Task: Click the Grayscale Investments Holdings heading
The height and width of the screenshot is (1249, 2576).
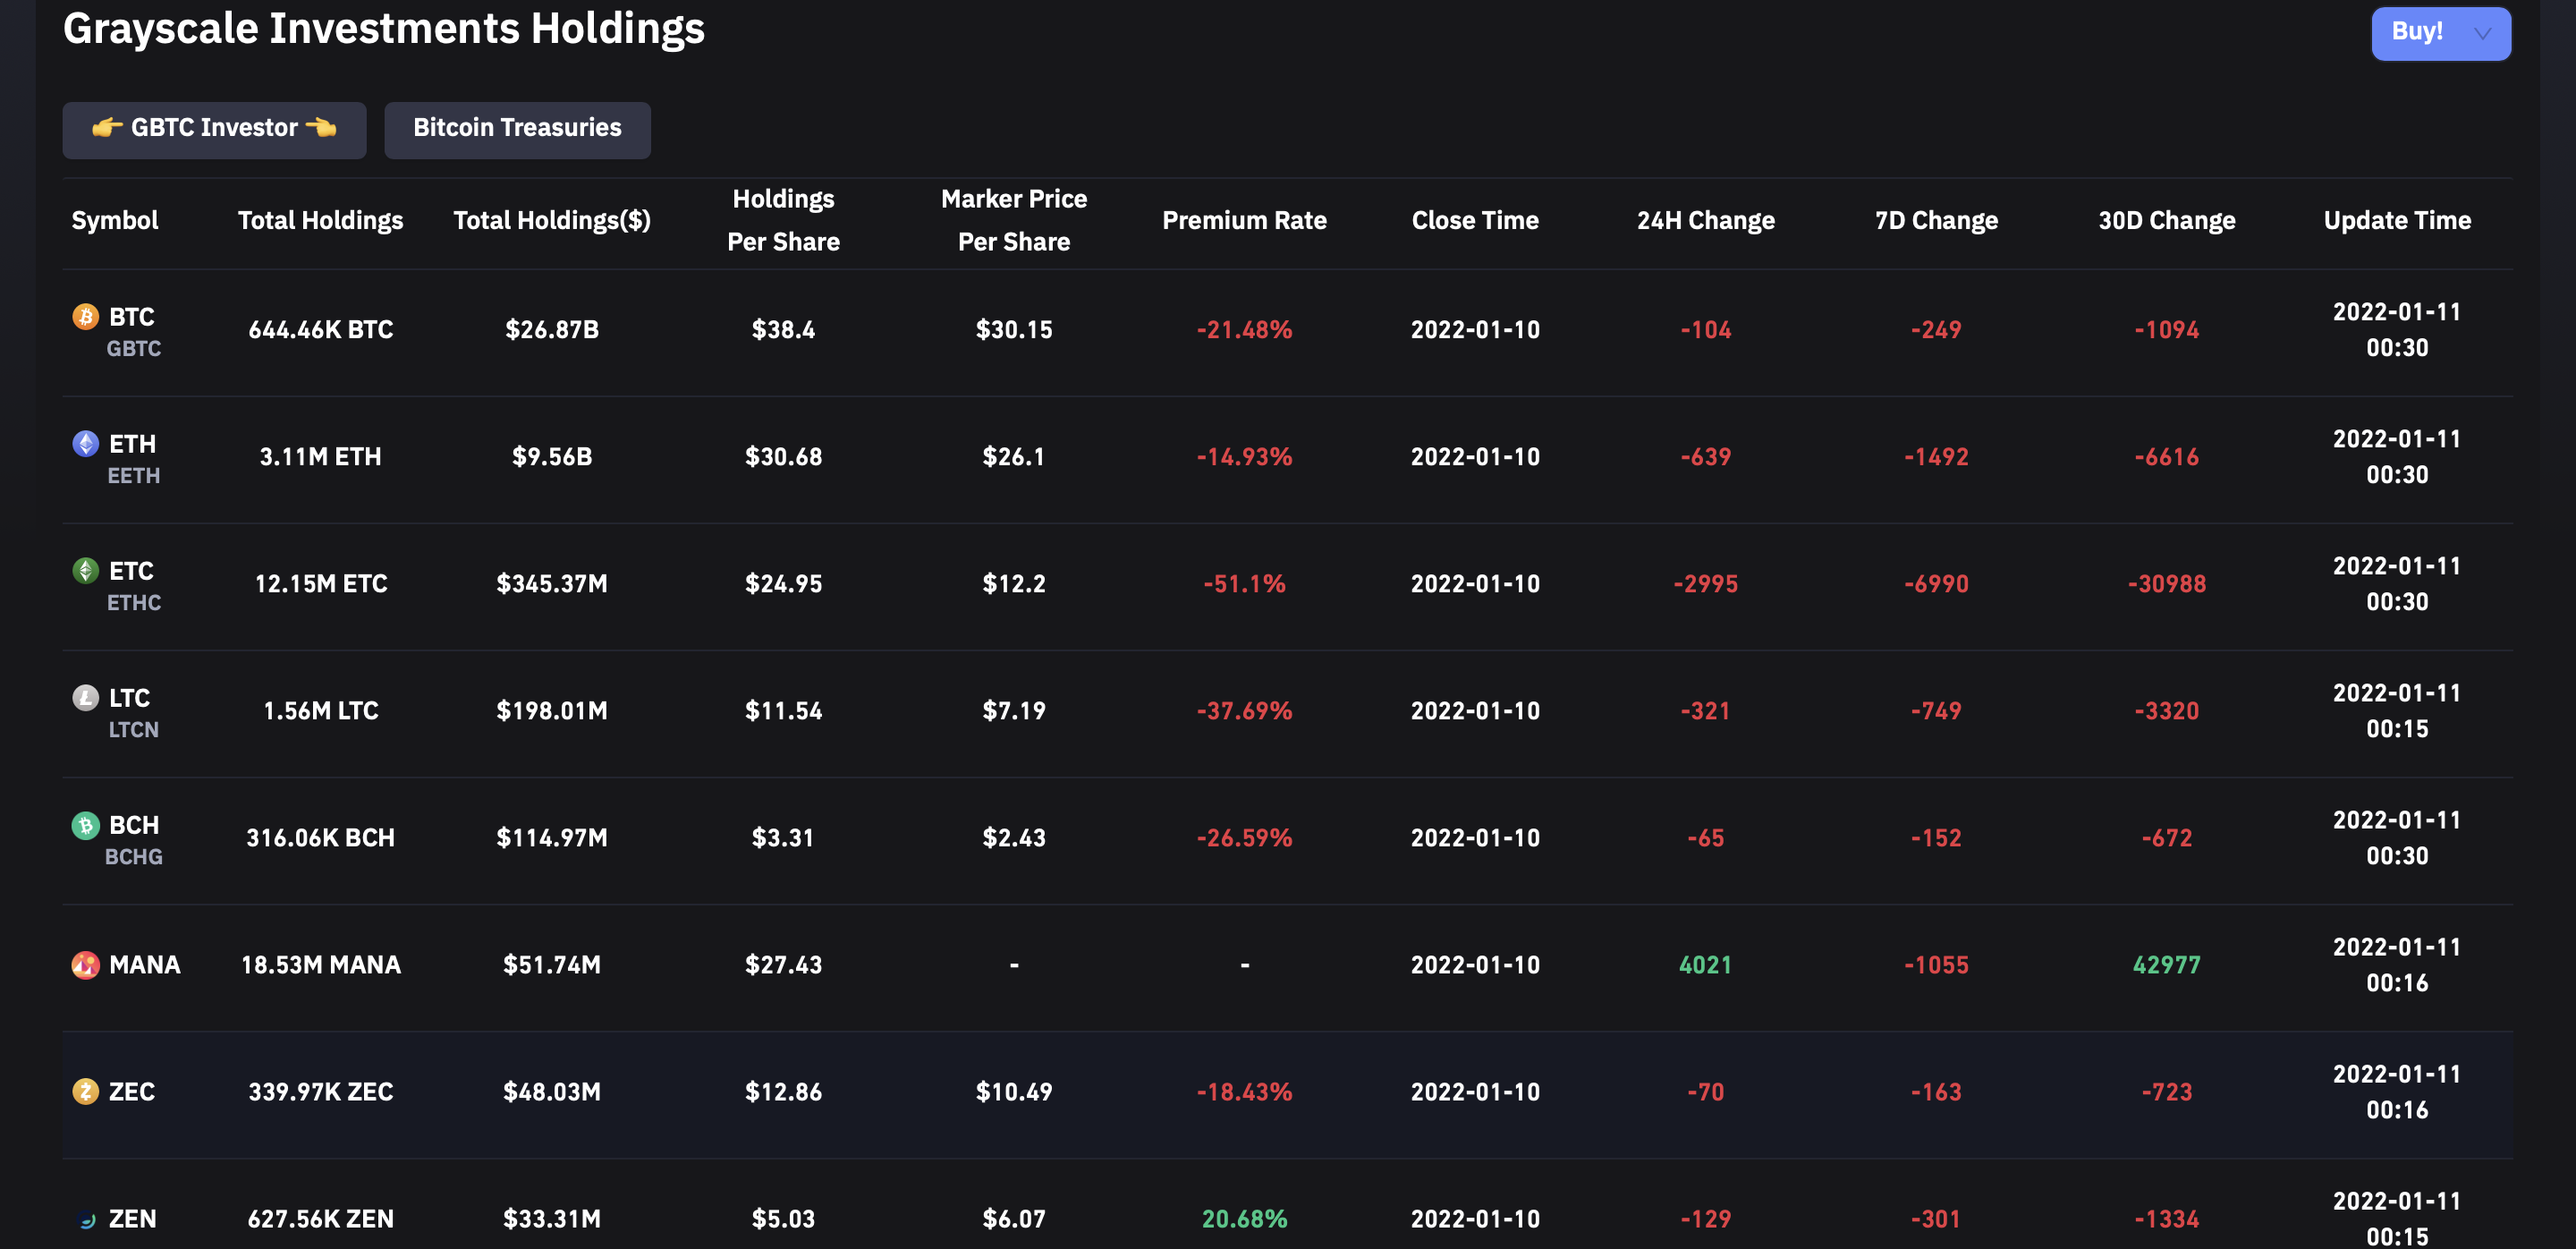Action: tap(384, 28)
